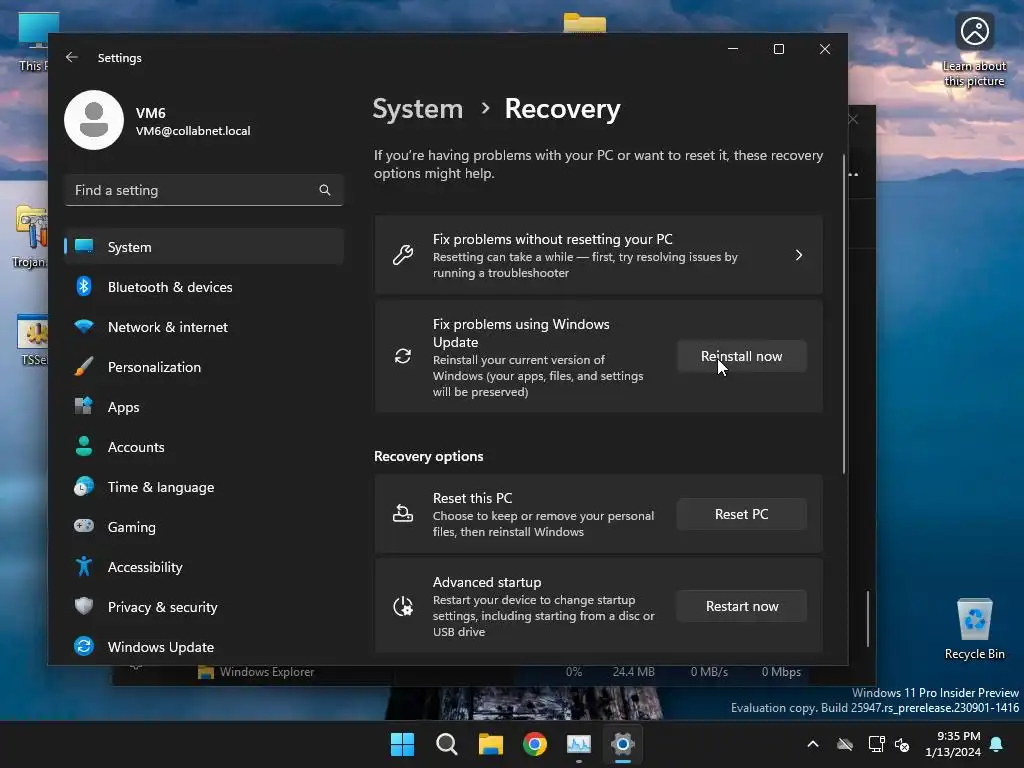This screenshot has height=768, width=1024.
Task: Select the Recycle Bin desktop icon
Action: click(x=974, y=629)
